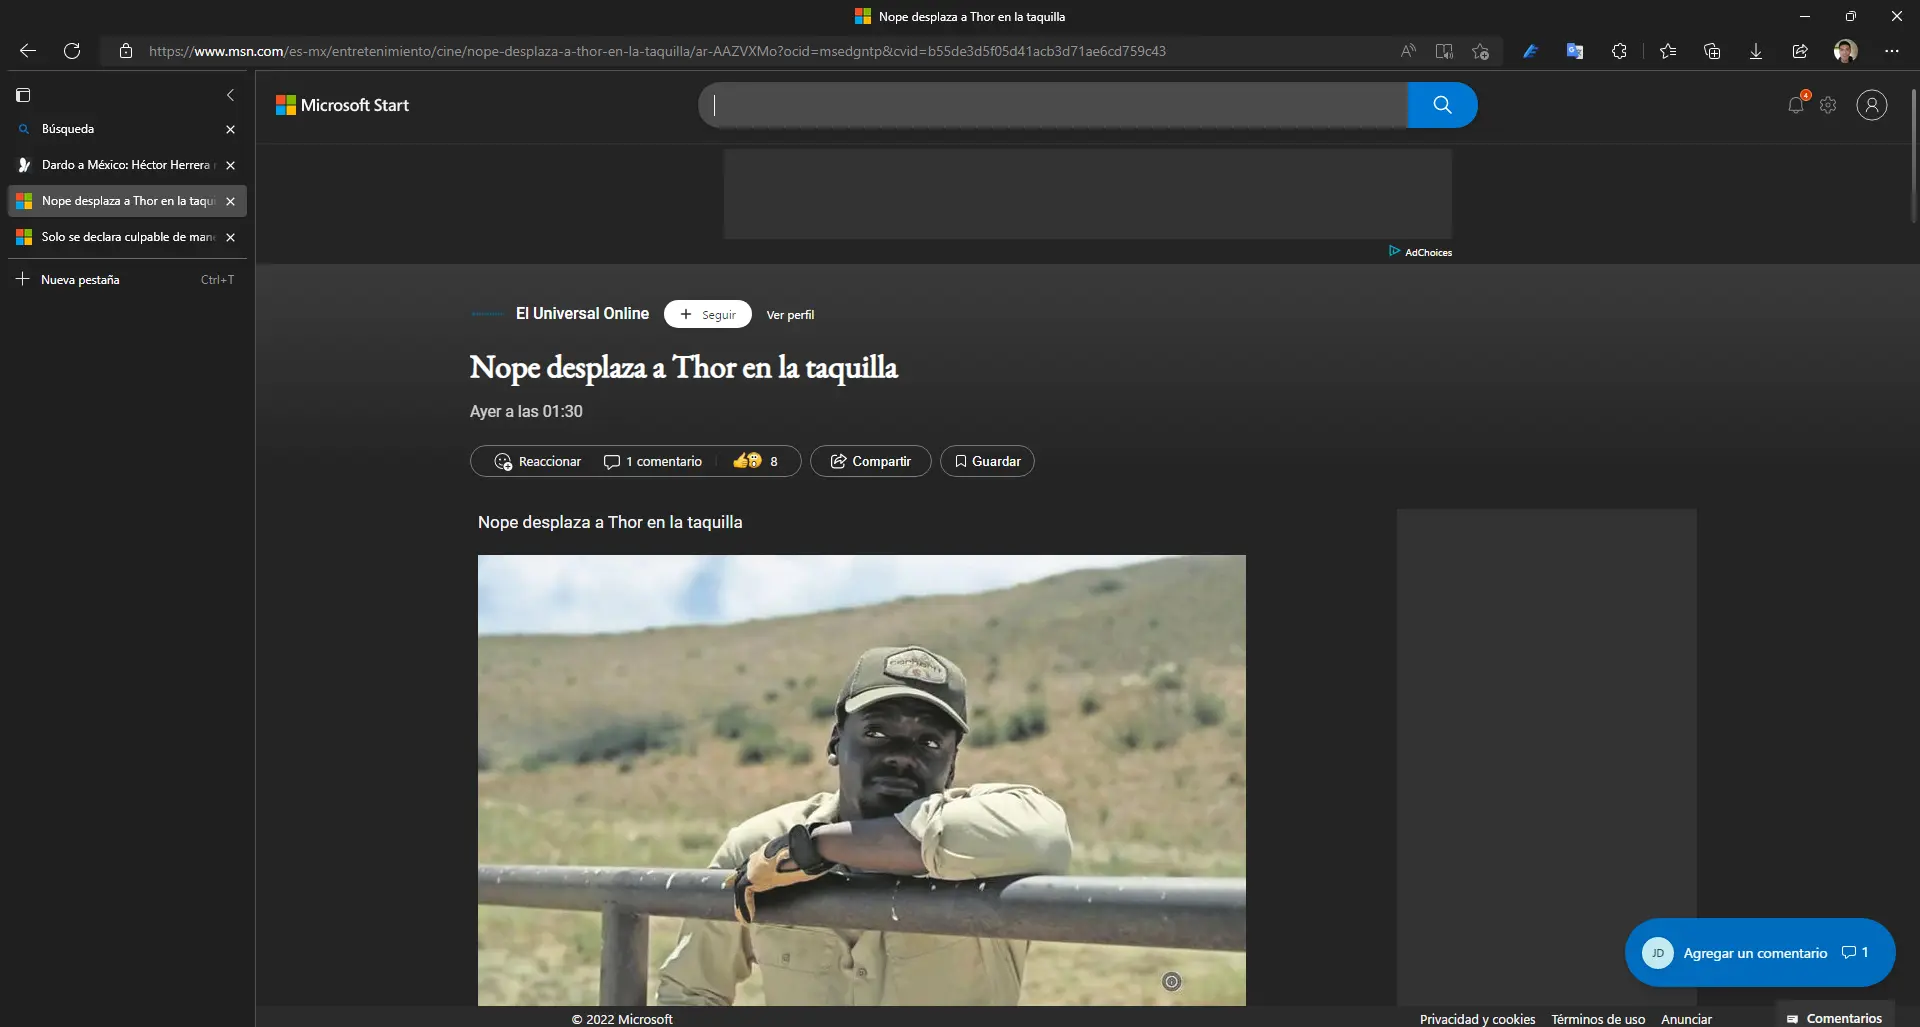Click the blue pen extension icon
Screen dimensions: 1920x1027
point(1530,51)
